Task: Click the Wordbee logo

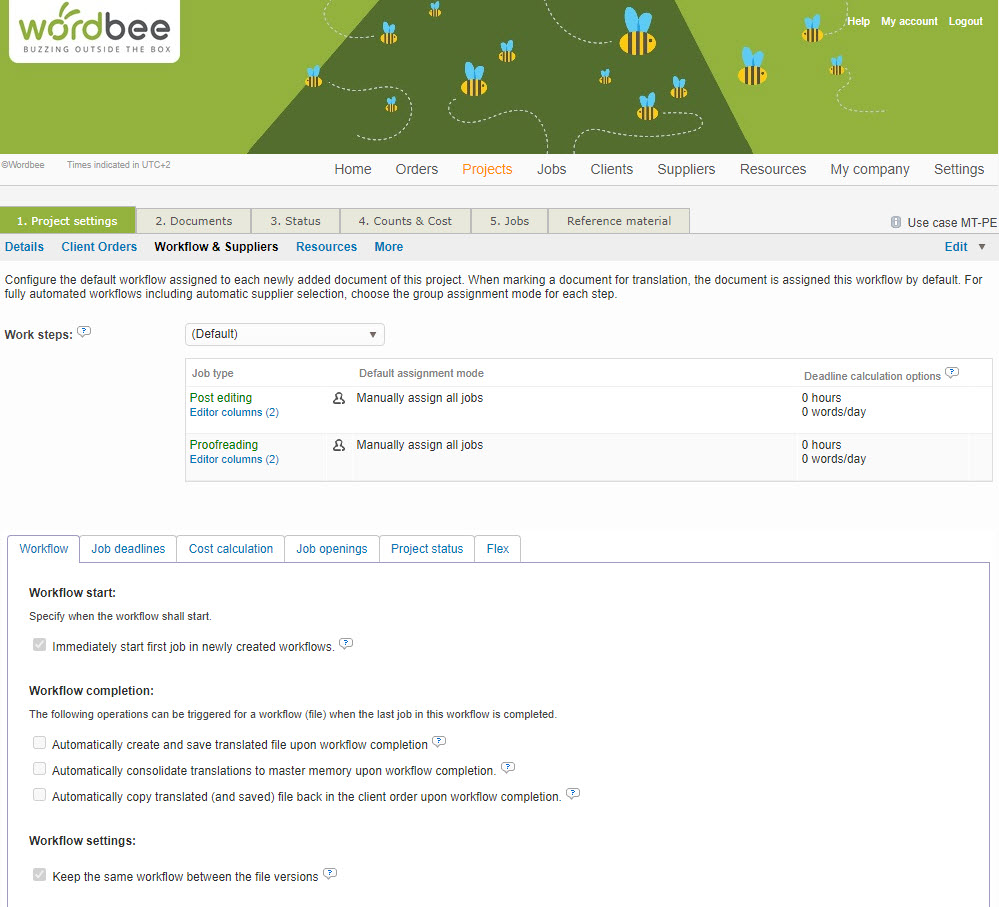Action: (95, 31)
